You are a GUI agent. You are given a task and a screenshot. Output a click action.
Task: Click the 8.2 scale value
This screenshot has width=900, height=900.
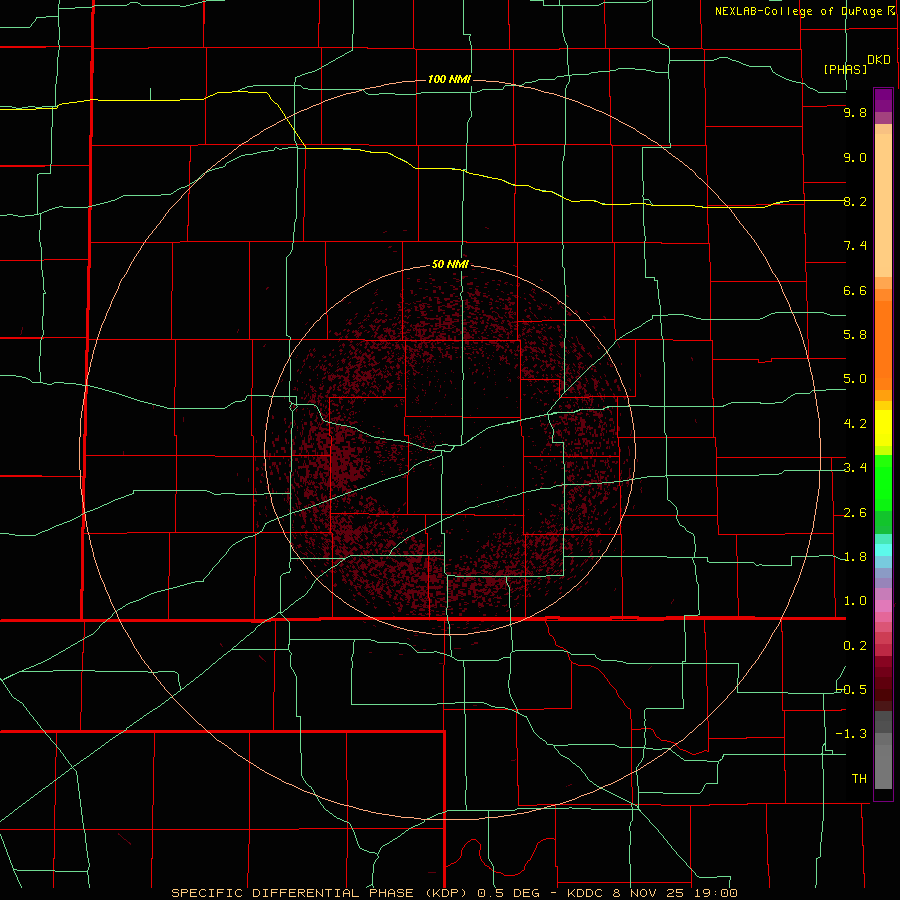click(855, 201)
